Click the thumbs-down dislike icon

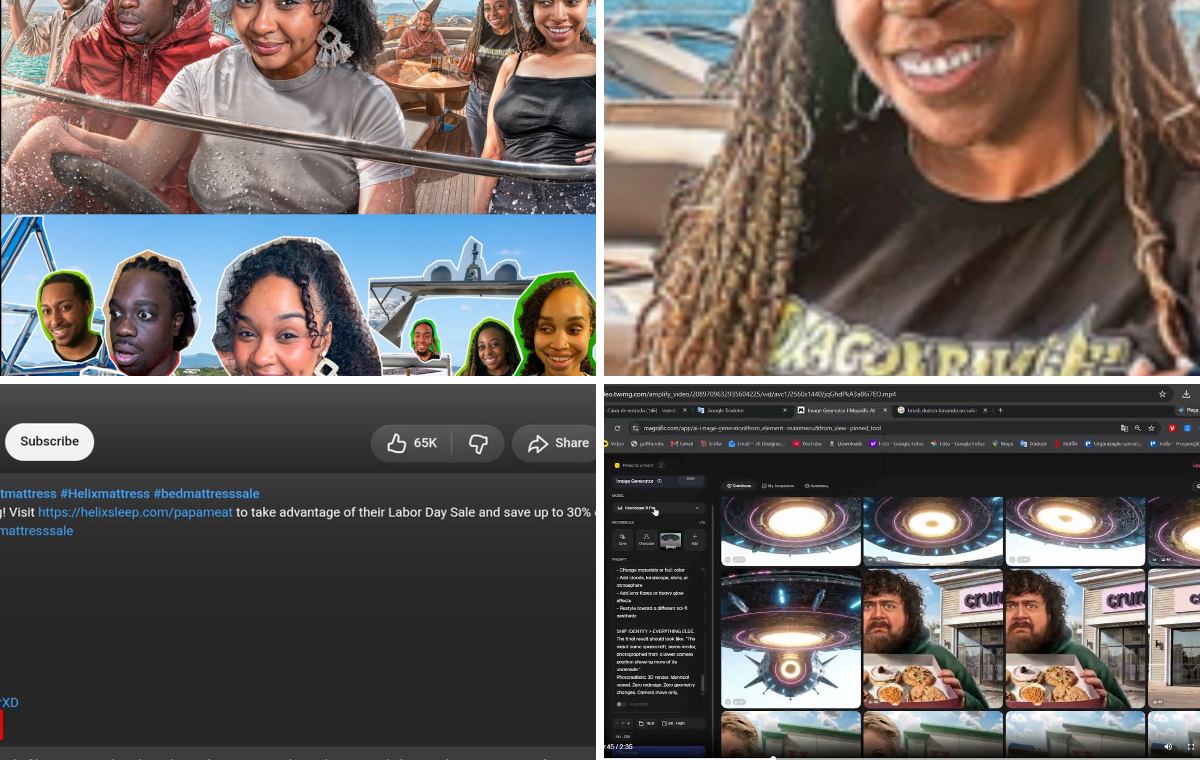479,443
